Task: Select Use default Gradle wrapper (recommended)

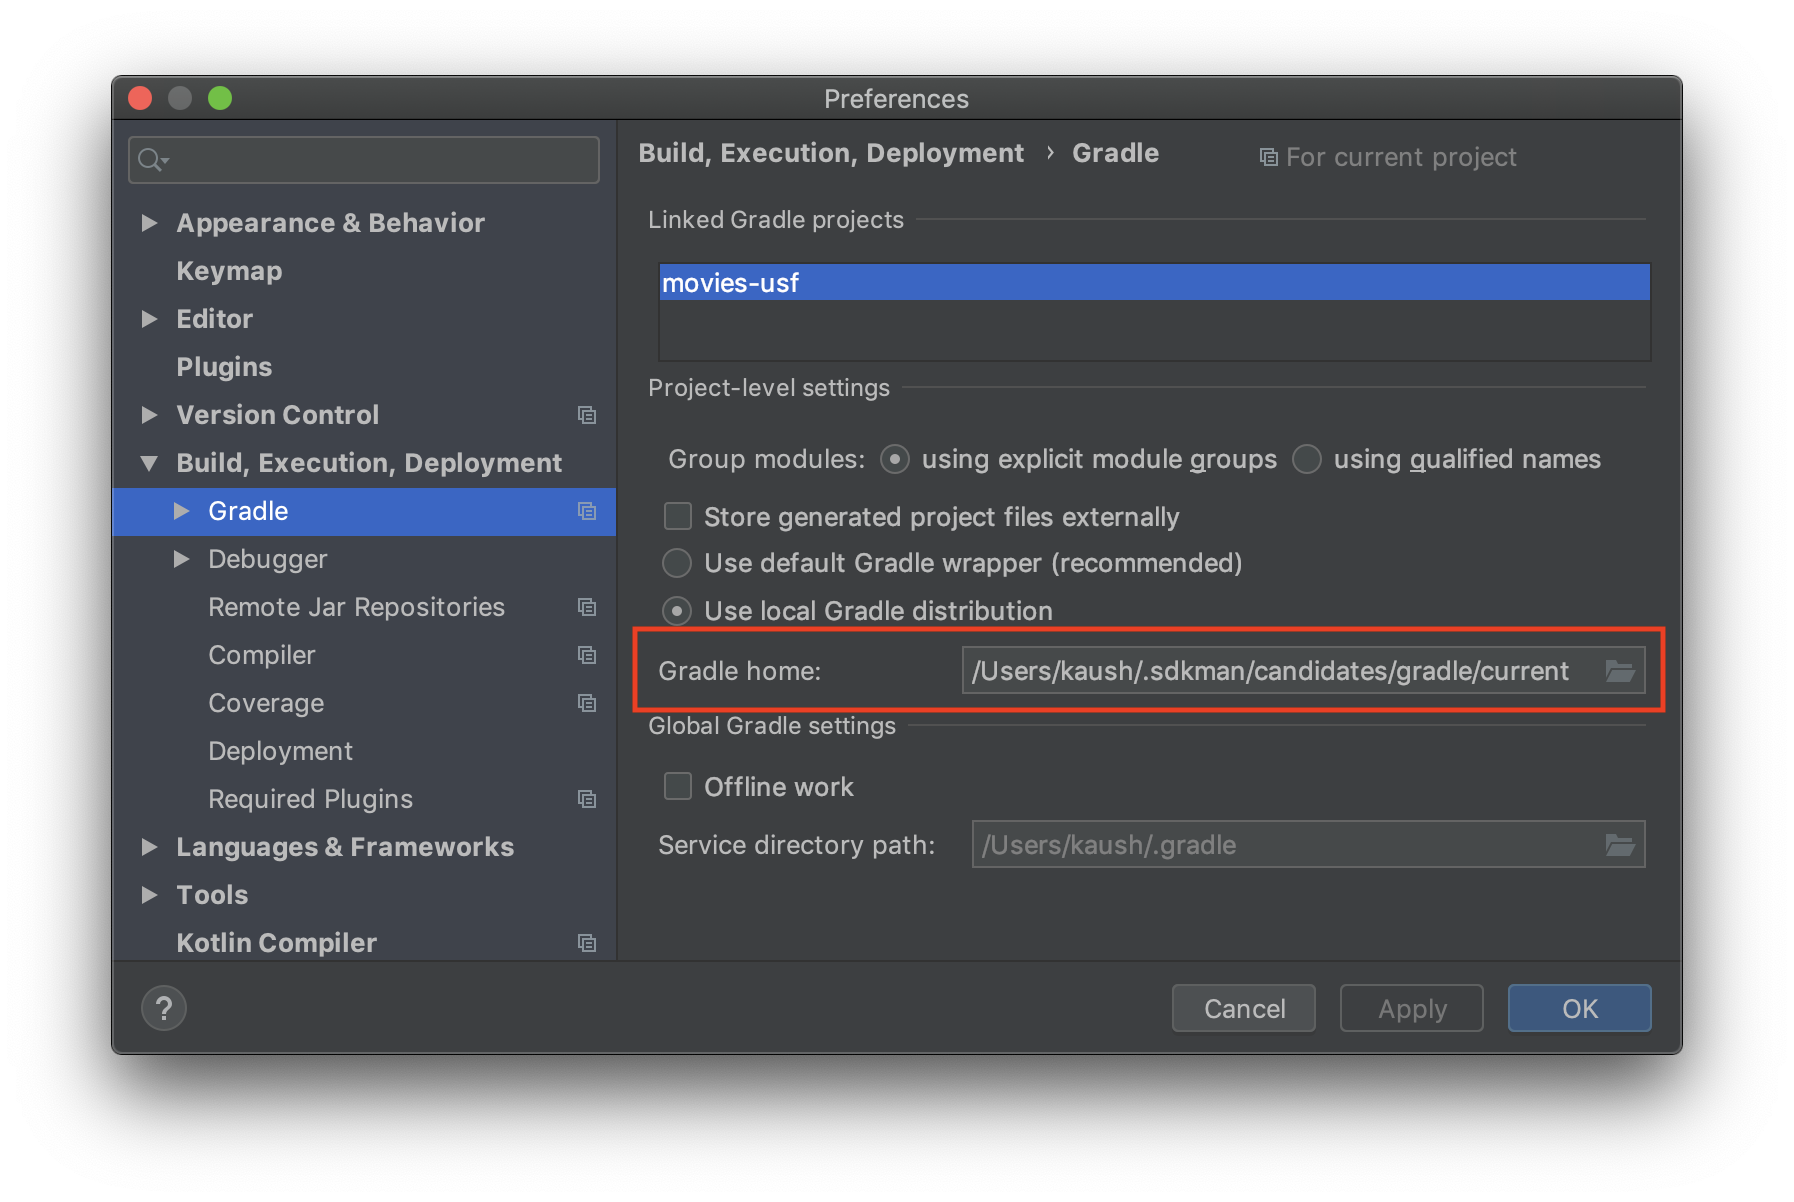Action: pyautogui.click(x=676, y=563)
